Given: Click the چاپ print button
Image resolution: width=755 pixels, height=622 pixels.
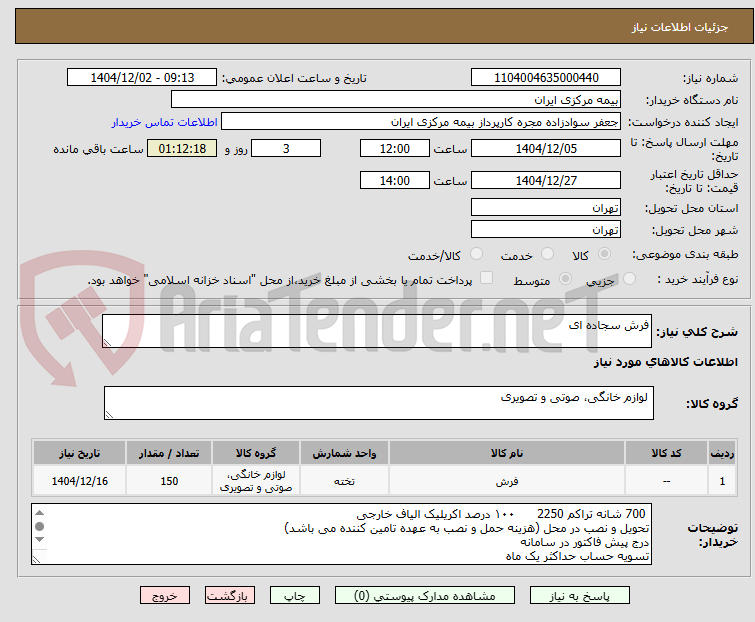Looking at the screenshot, I should 295,596.
